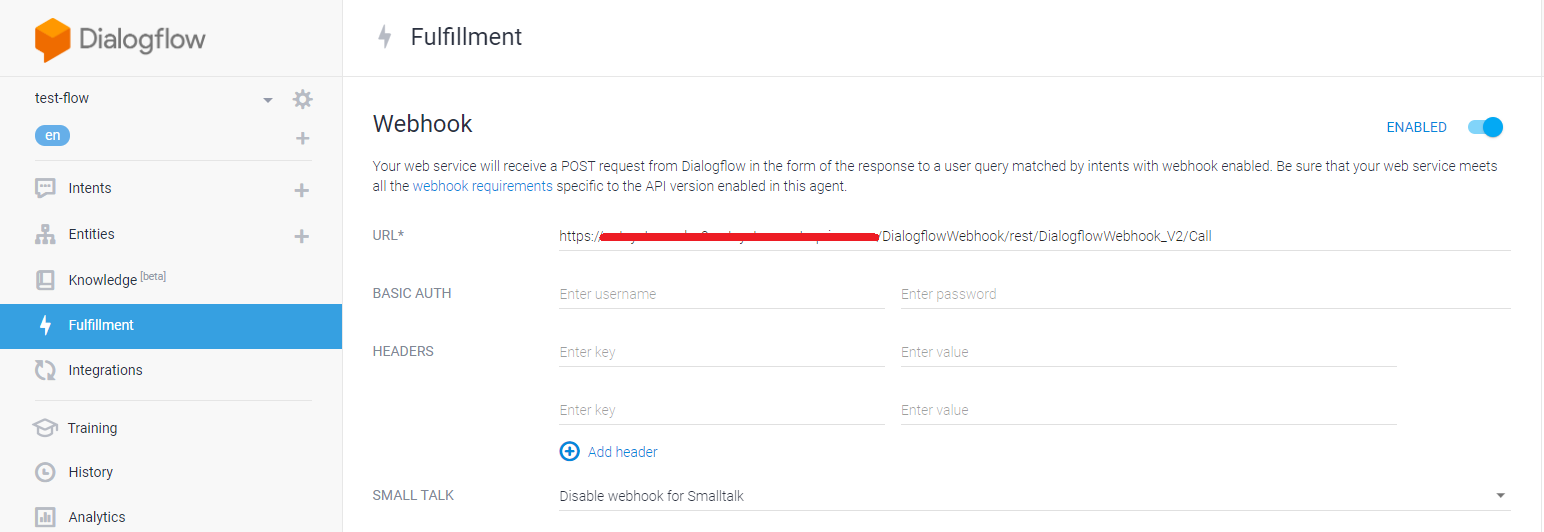Image resolution: width=1544 pixels, height=532 pixels.
Task: Toggle the webhook ENABLED switch
Action: click(1486, 127)
